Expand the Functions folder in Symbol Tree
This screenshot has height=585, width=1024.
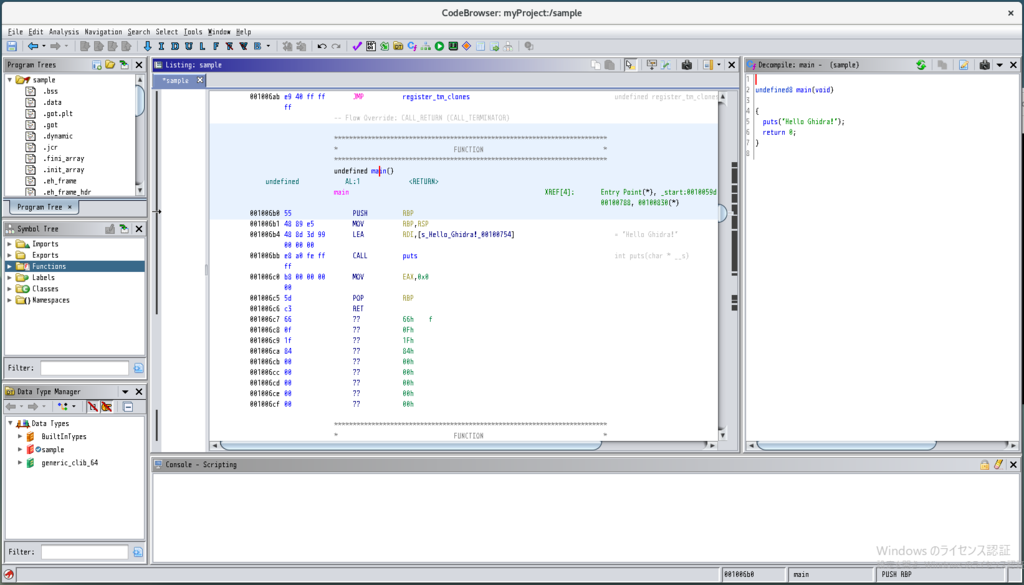click(x=10, y=267)
